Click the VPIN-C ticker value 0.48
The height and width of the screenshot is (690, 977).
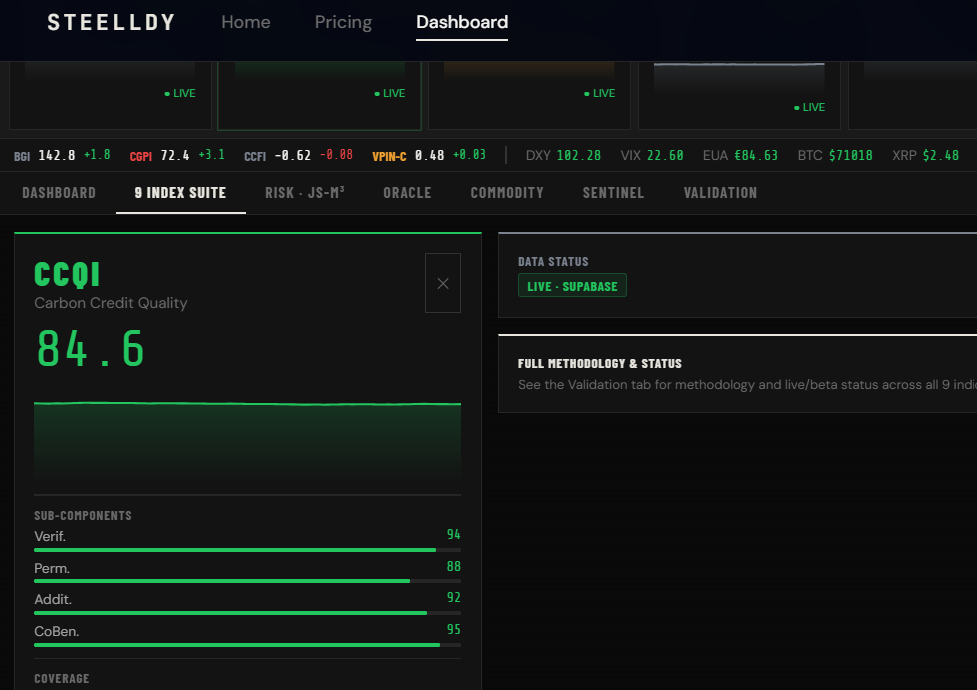(429, 155)
